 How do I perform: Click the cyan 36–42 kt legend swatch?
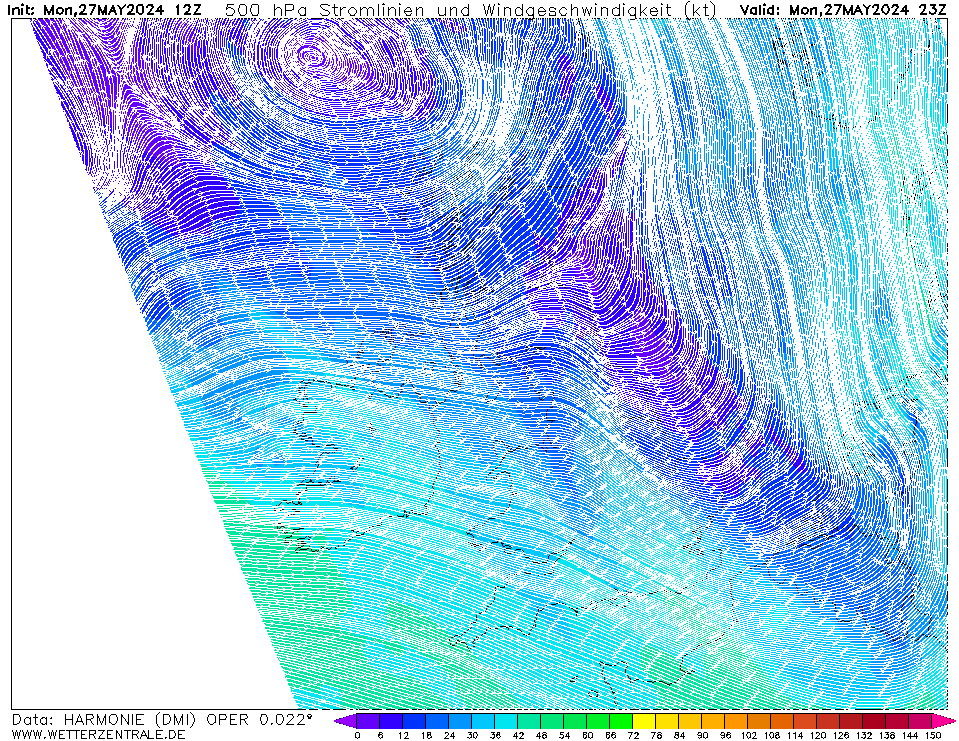point(507,722)
